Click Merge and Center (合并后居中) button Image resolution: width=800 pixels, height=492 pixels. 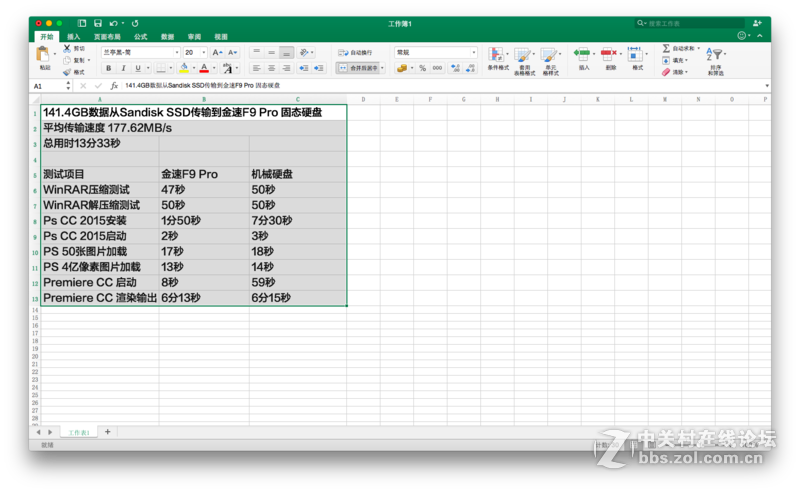click(358, 68)
